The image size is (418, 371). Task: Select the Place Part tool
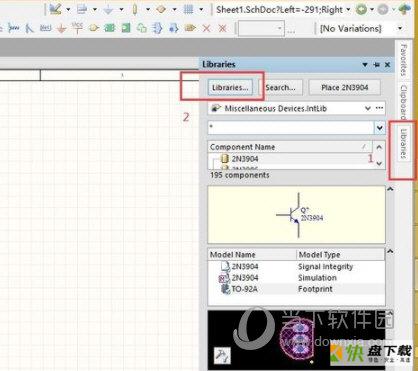pos(94,29)
